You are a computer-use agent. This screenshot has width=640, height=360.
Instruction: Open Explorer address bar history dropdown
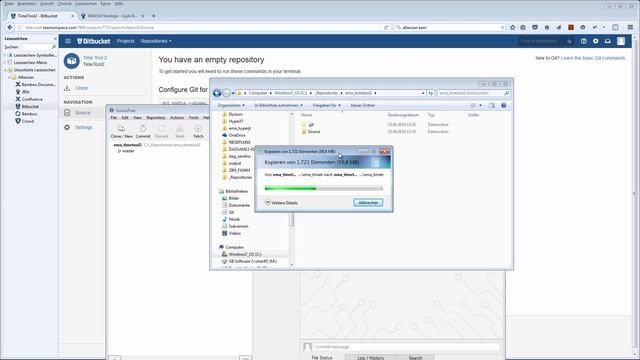(423, 93)
